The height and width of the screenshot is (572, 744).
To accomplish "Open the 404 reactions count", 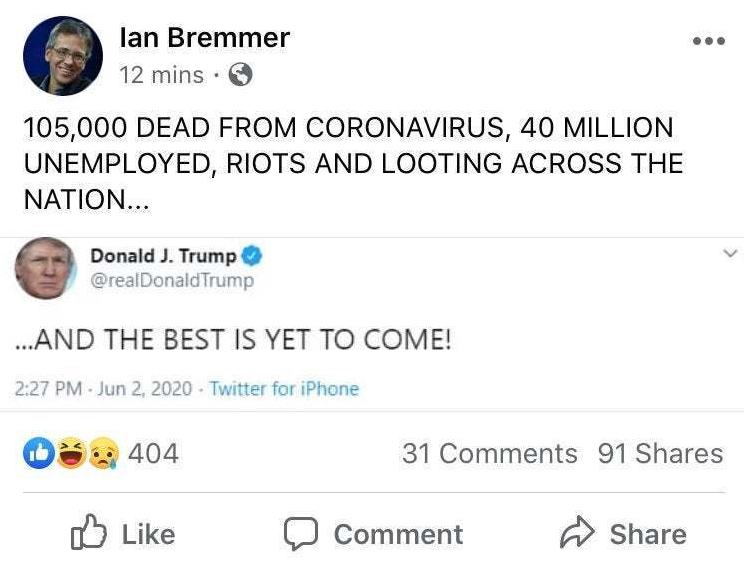I will (153, 454).
